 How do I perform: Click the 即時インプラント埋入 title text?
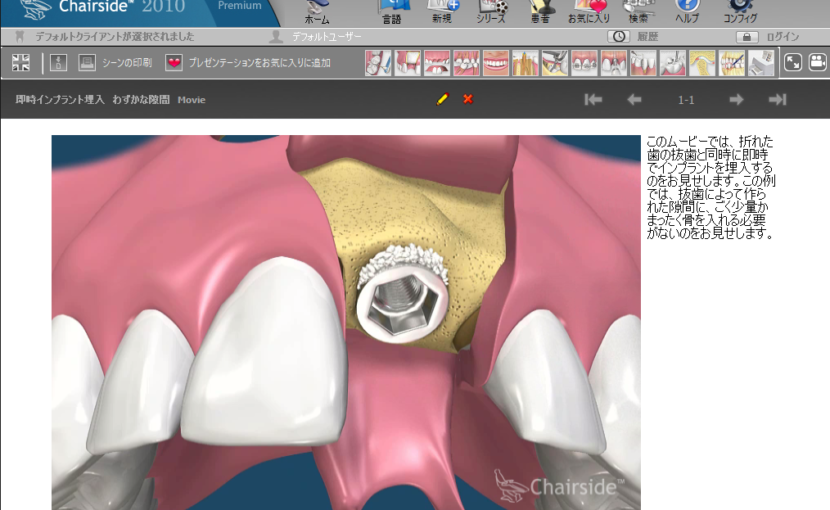[x=60, y=100]
